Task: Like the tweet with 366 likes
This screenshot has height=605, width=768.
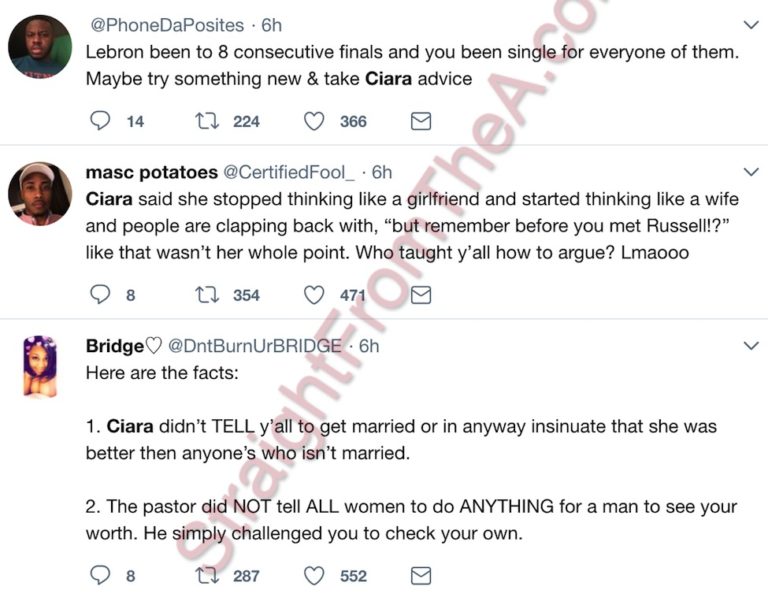Action: point(314,121)
